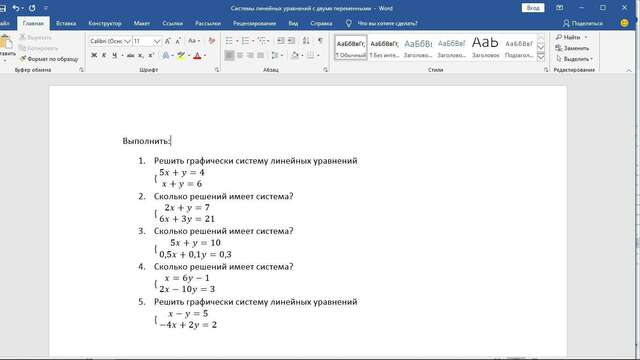Click the numbered list icon
This screenshot has width=640, height=360.
(x=245, y=41)
